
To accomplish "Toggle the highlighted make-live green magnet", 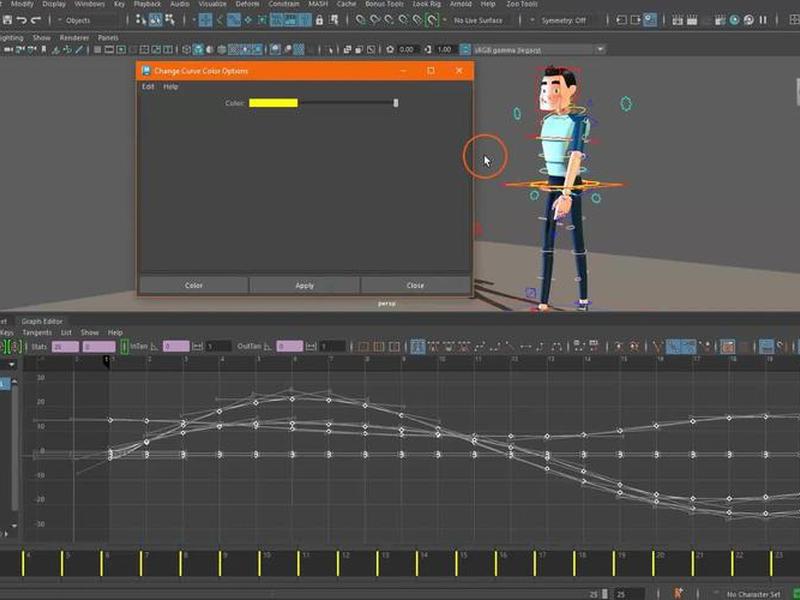I will click(432, 20).
